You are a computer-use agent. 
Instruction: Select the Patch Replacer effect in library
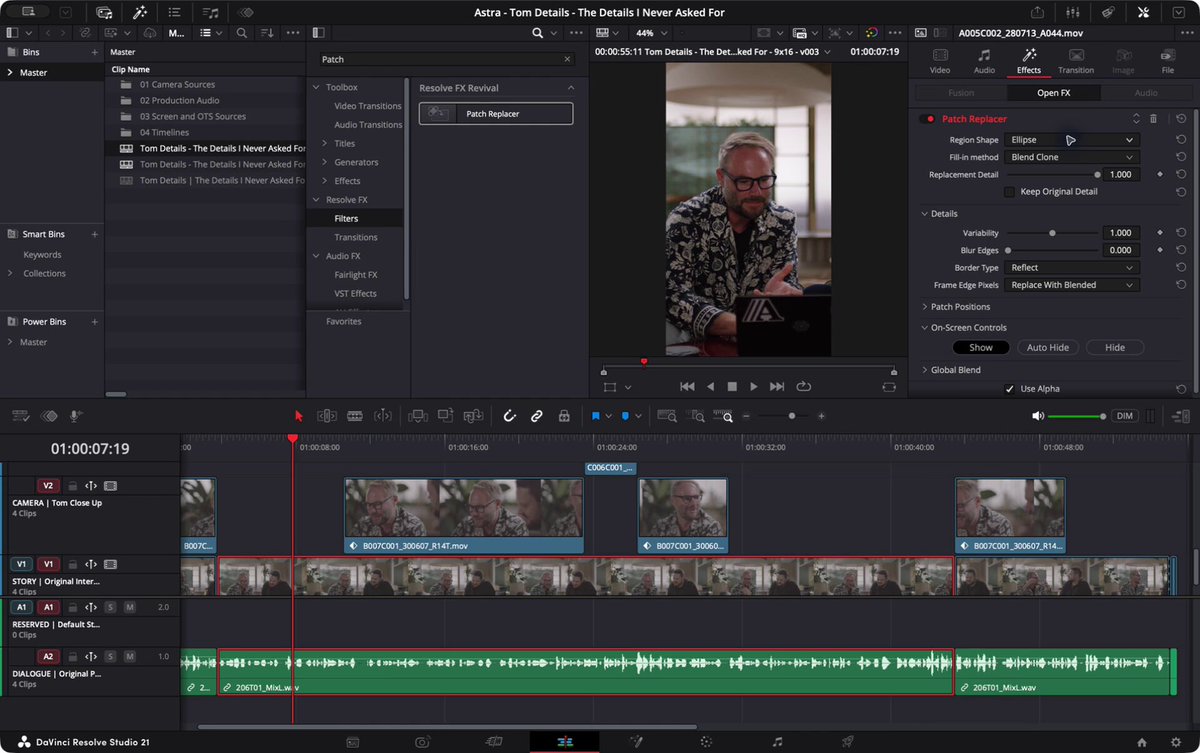[x=496, y=114]
